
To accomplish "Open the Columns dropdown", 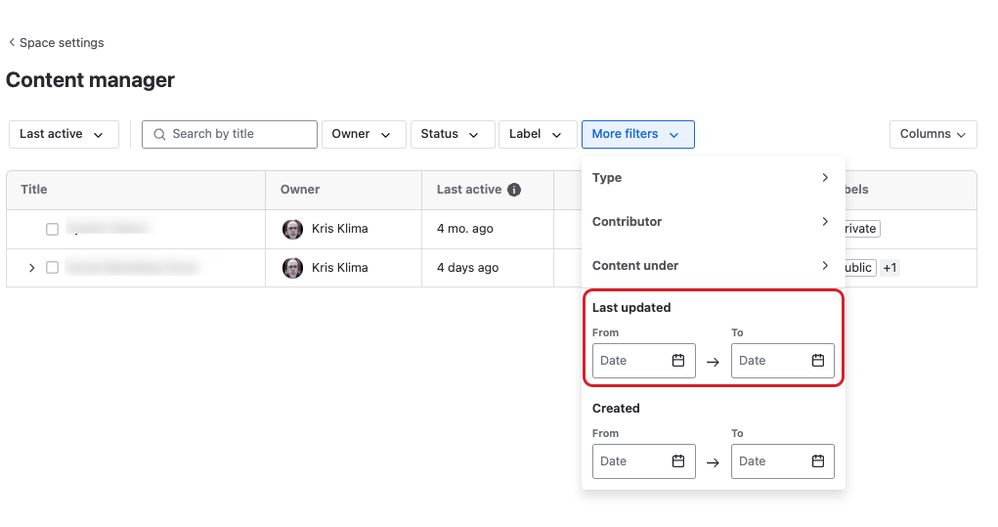I will 932,134.
